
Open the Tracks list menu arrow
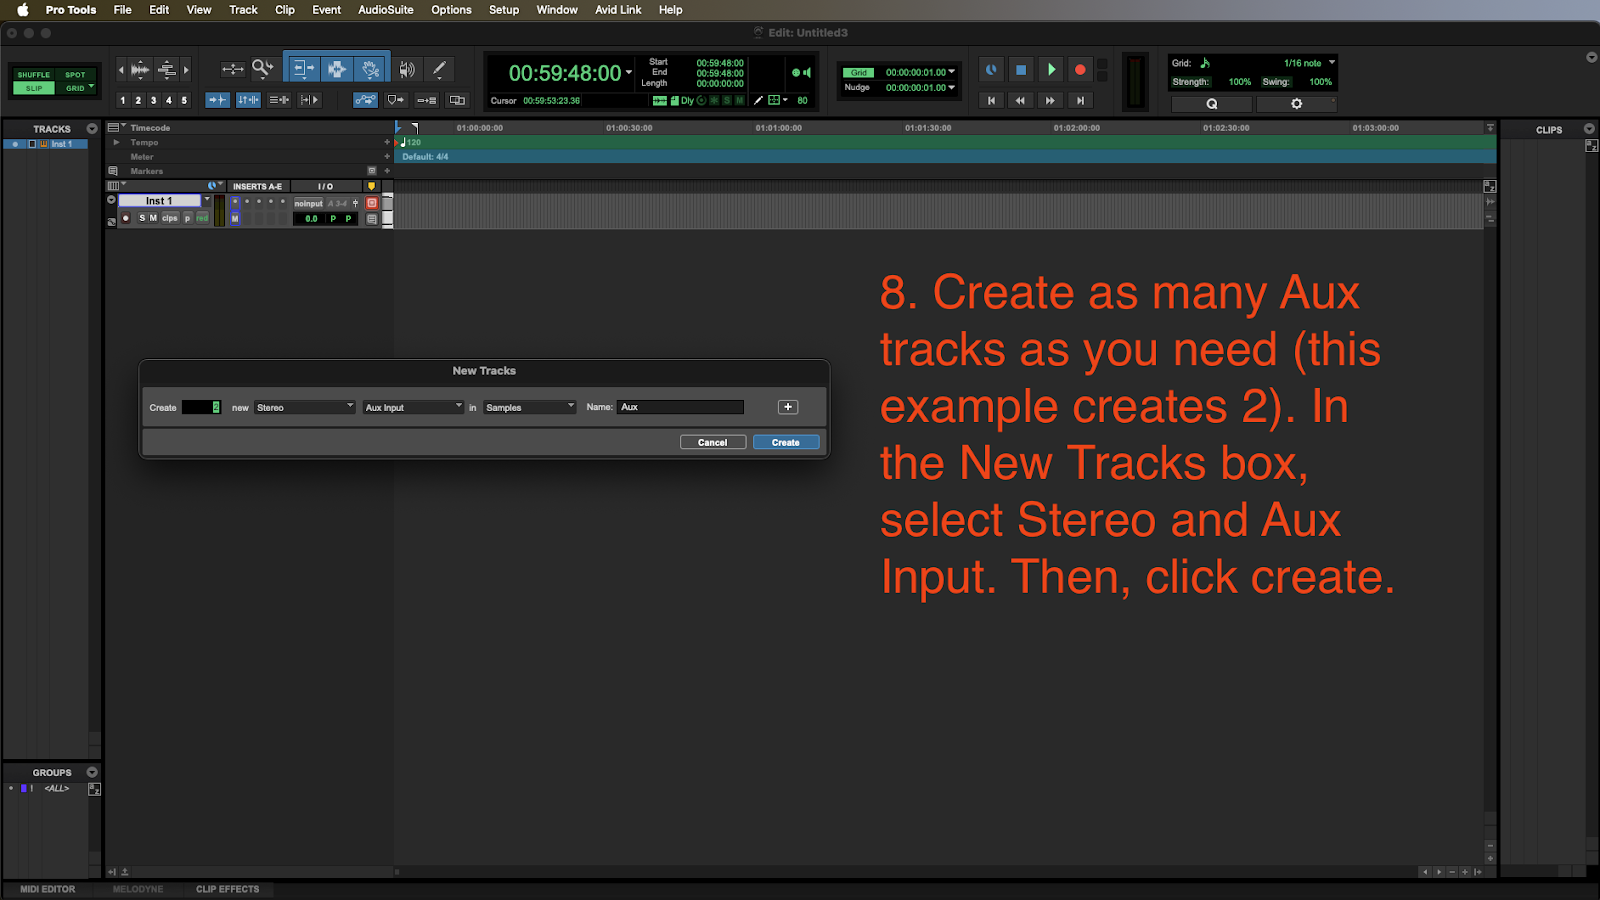click(92, 129)
